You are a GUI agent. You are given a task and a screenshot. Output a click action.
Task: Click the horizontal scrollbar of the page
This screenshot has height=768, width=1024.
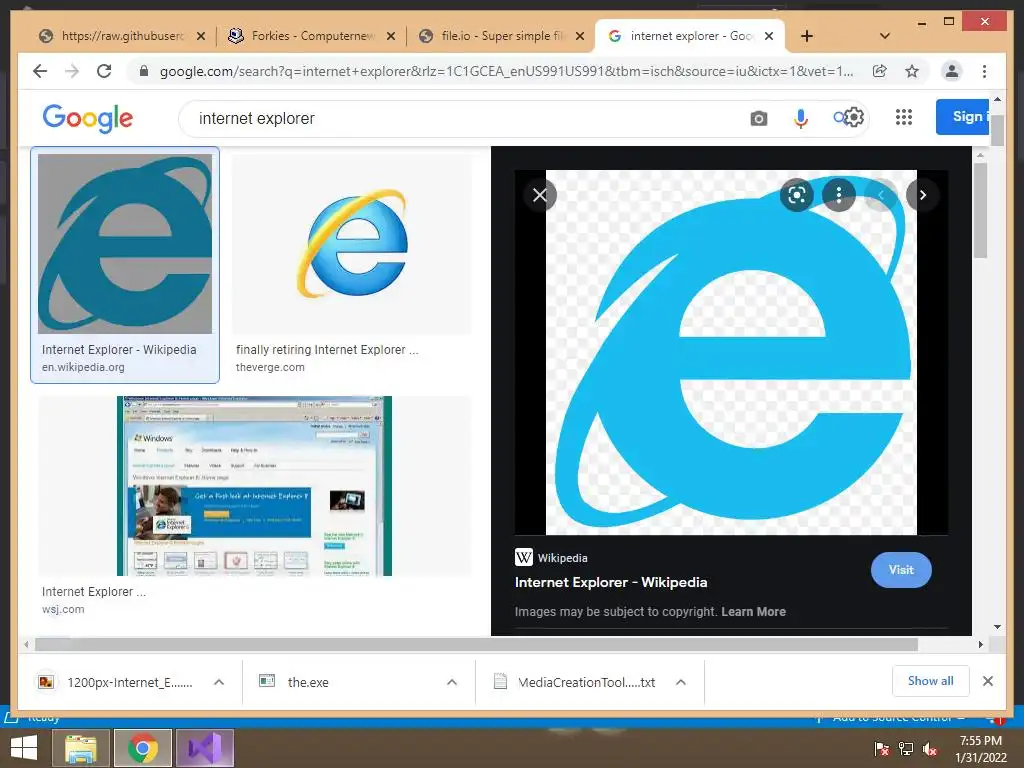click(476, 645)
